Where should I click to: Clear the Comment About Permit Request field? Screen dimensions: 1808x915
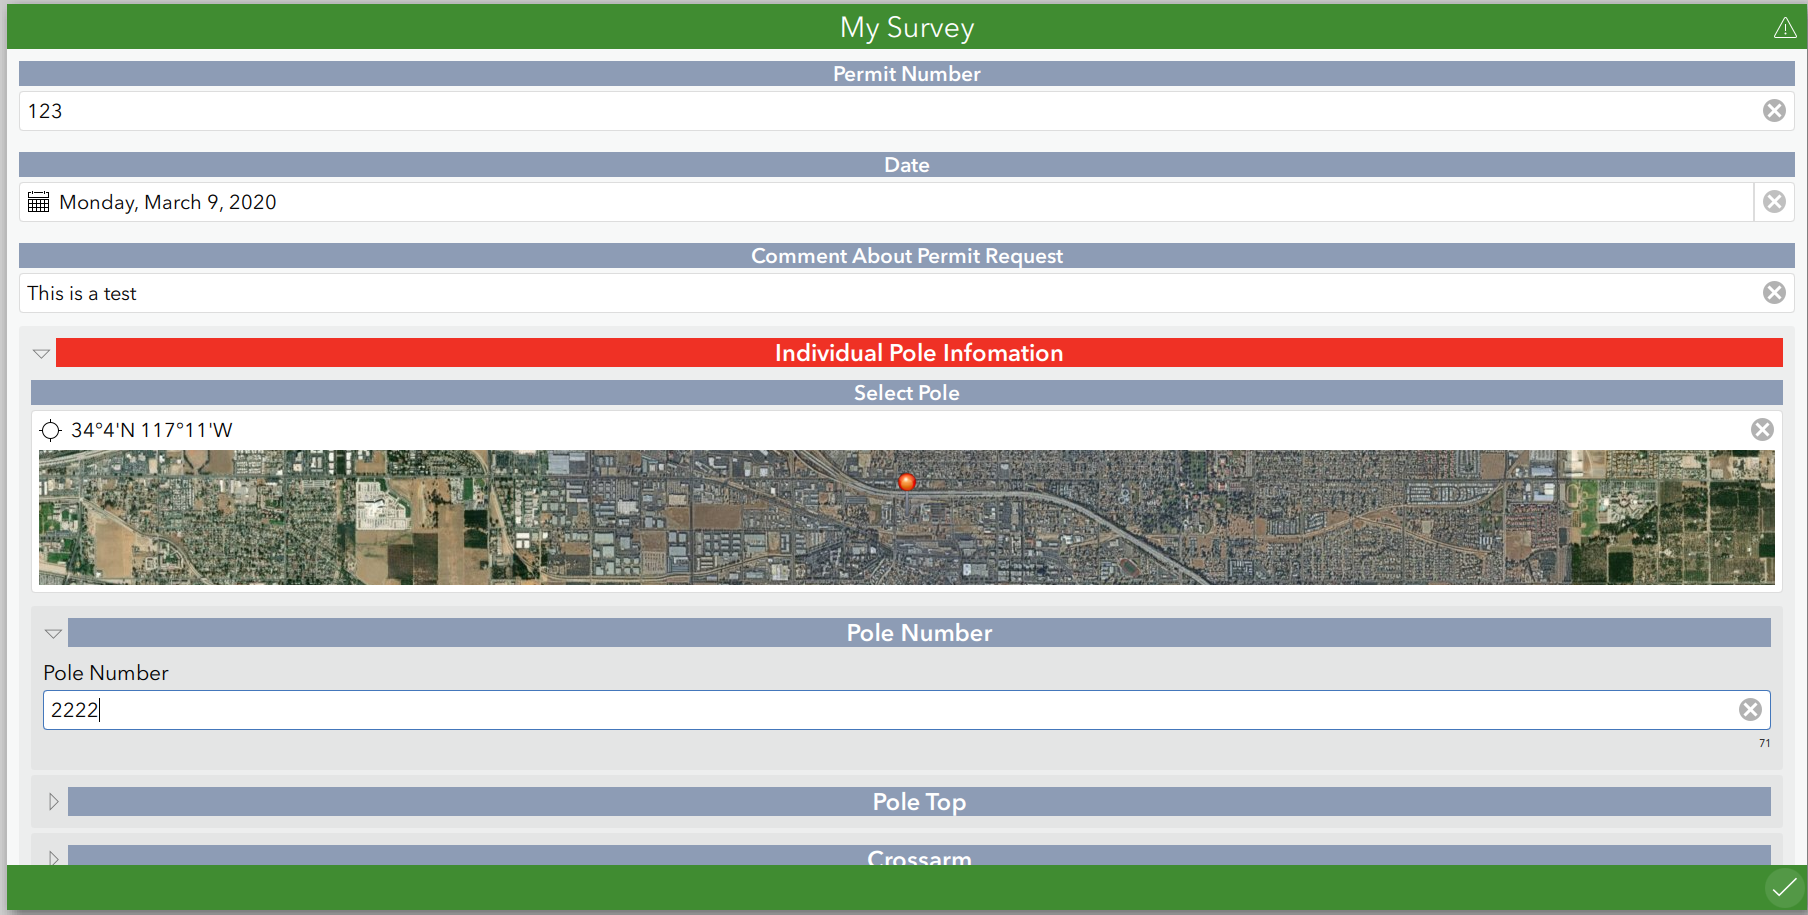[1774, 293]
